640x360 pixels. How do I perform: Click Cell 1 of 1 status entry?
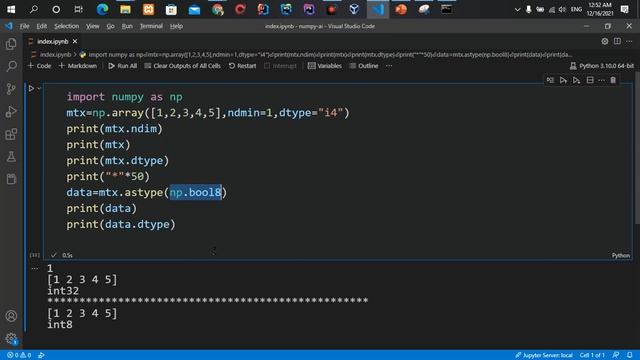coord(592,355)
